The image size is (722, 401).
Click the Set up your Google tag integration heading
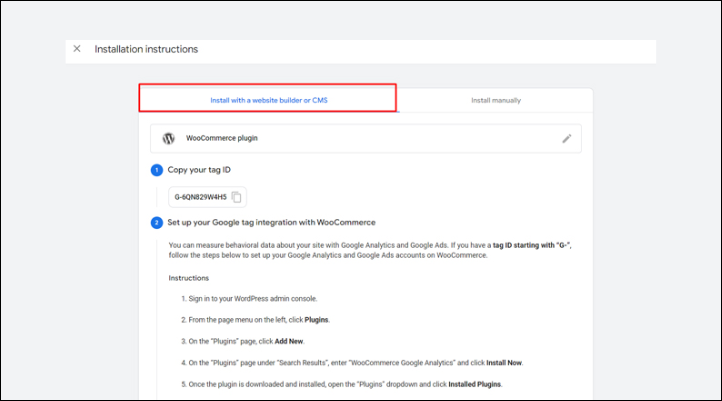coord(271,222)
